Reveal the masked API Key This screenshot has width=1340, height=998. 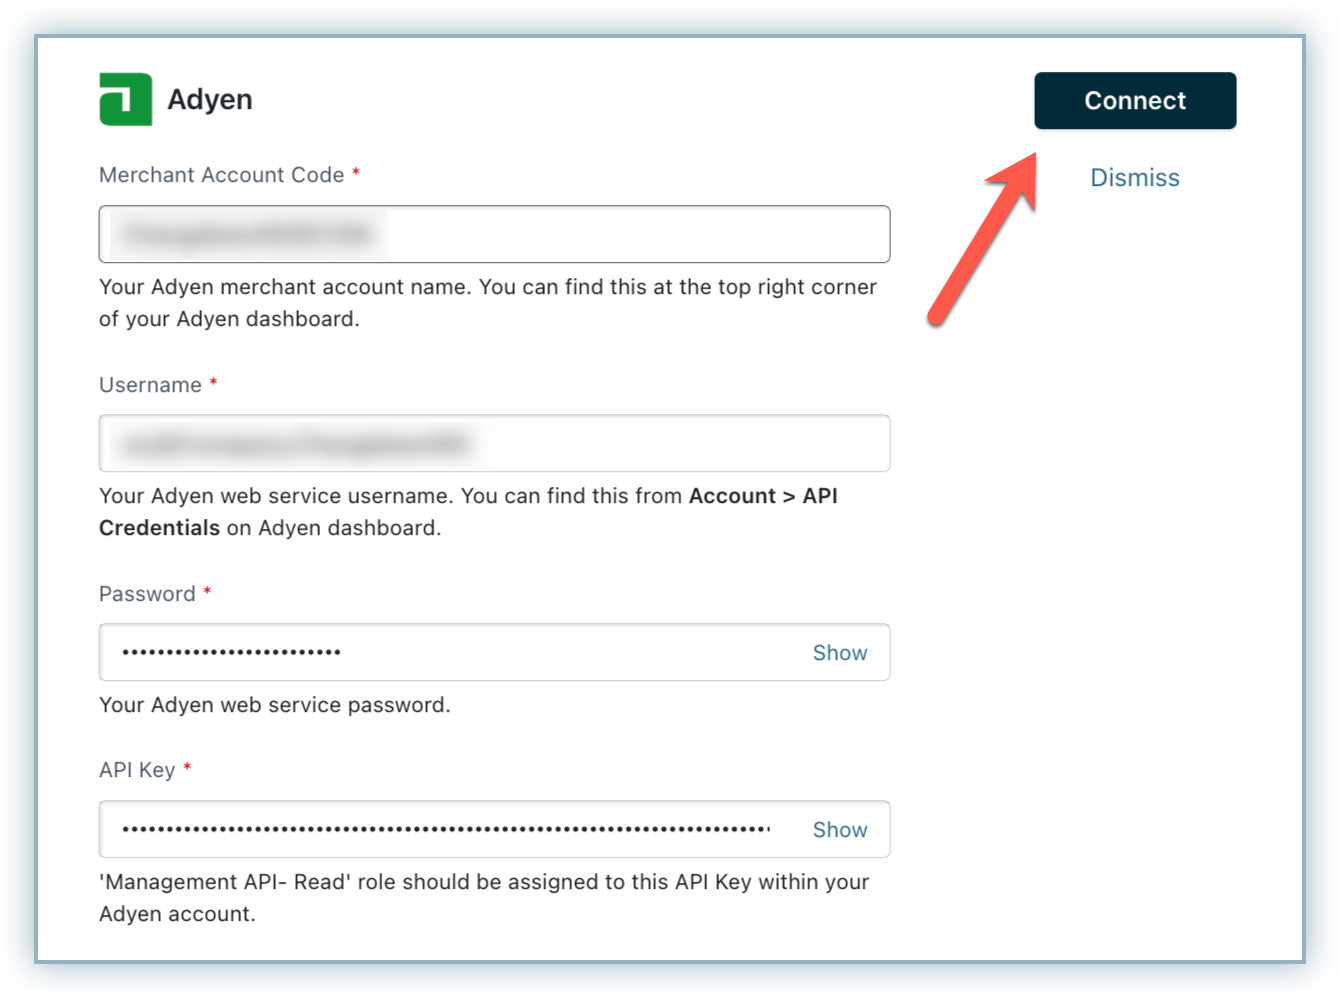(x=839, y=830)
